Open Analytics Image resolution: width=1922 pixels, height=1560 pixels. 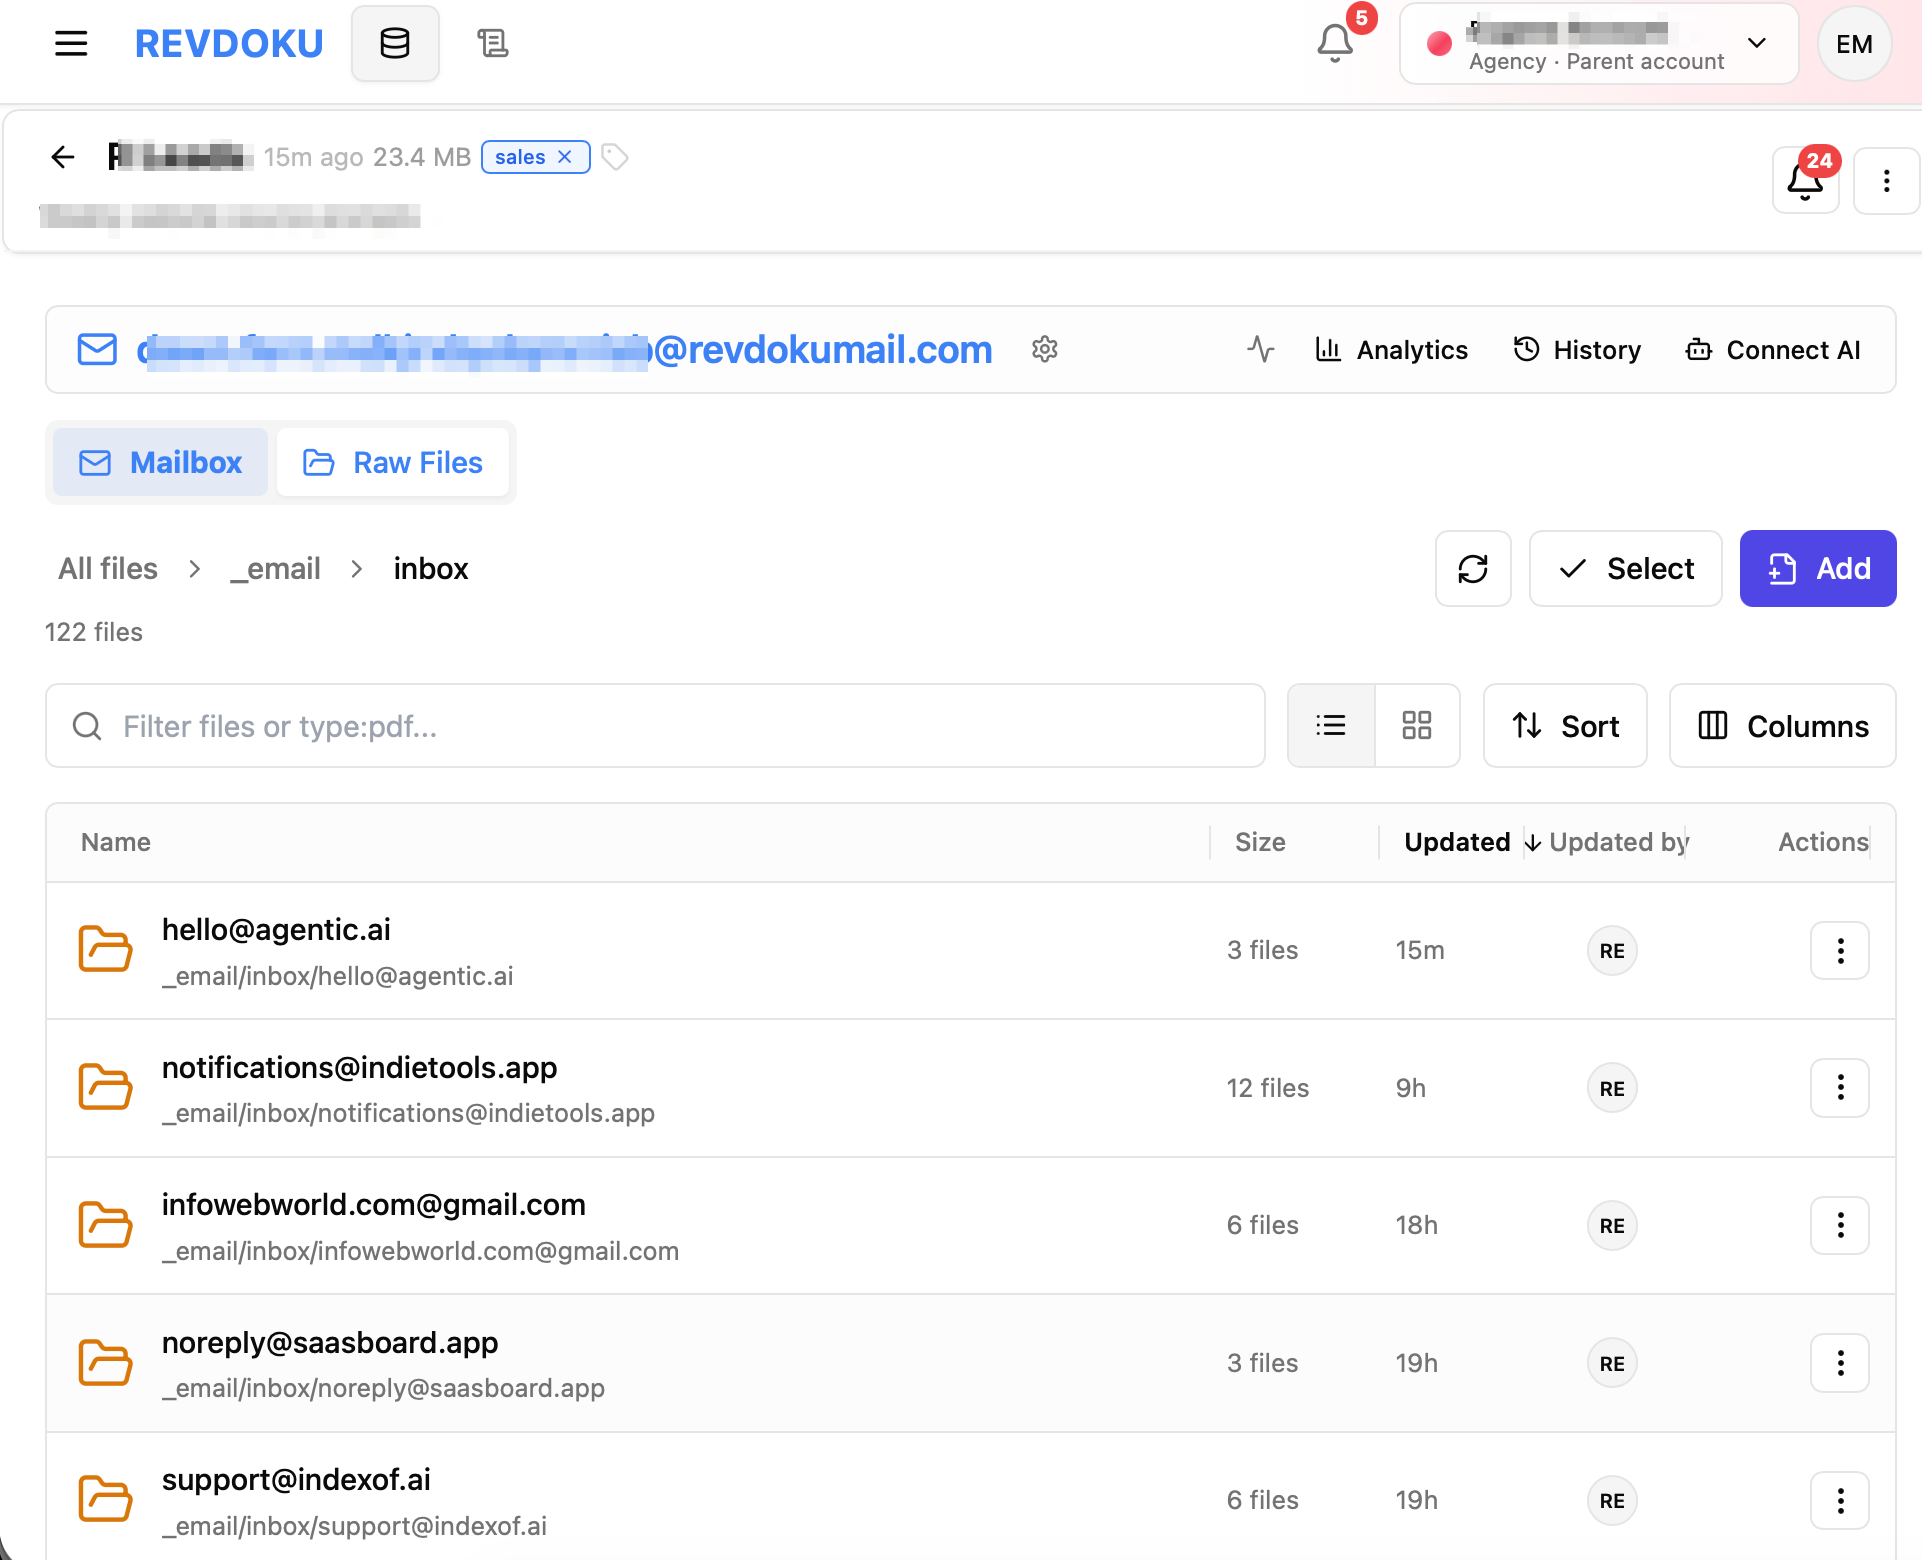coord(1392,350)
